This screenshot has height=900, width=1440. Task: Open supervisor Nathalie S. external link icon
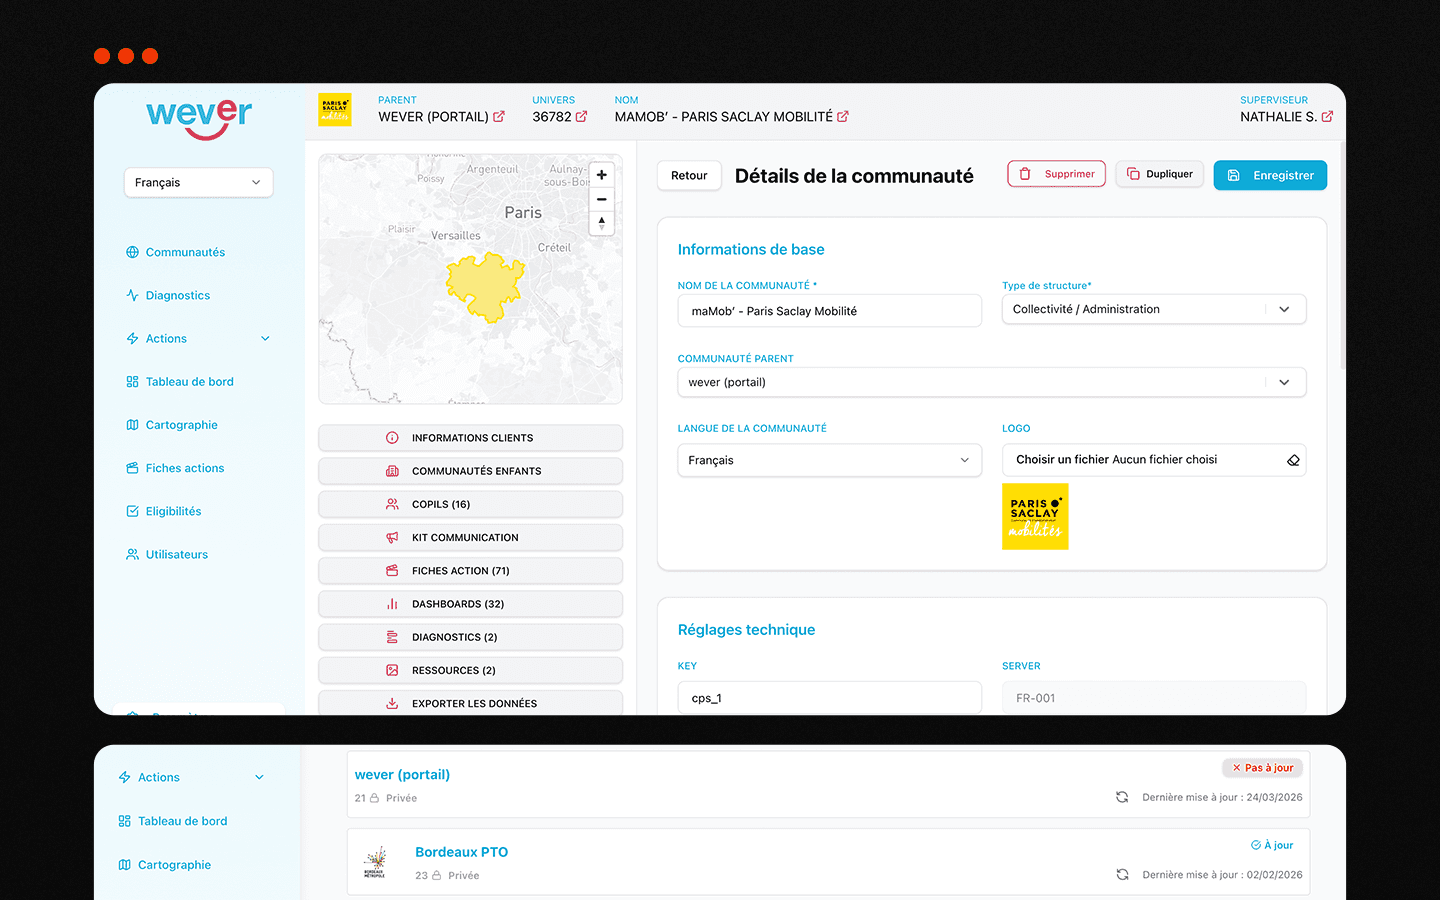point(1327,117)
